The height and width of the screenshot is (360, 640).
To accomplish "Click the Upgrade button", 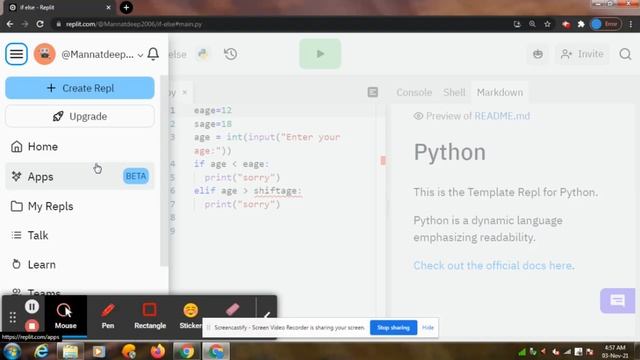I will (x=80, y=116).
